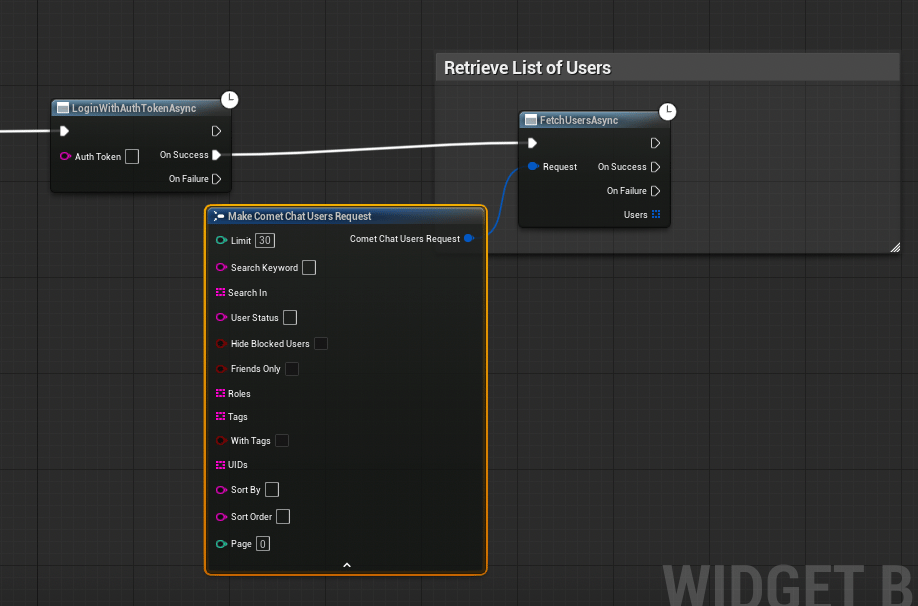Click the With Tags boolean pin

click(x=221, y=440)
